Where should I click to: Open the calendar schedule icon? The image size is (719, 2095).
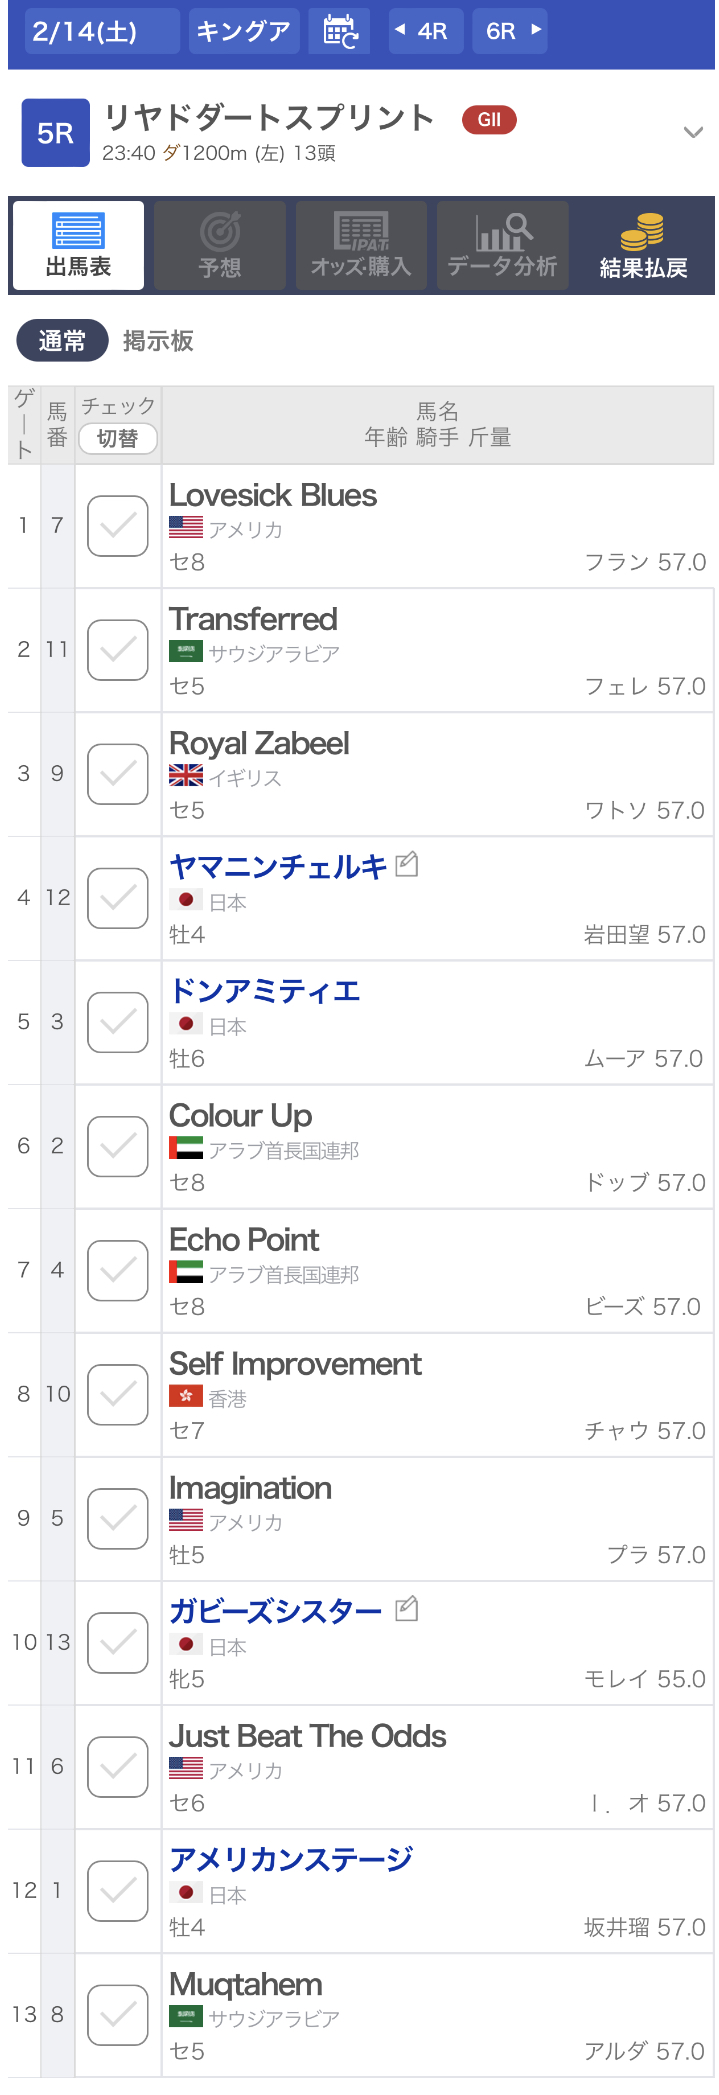[340, 31]
